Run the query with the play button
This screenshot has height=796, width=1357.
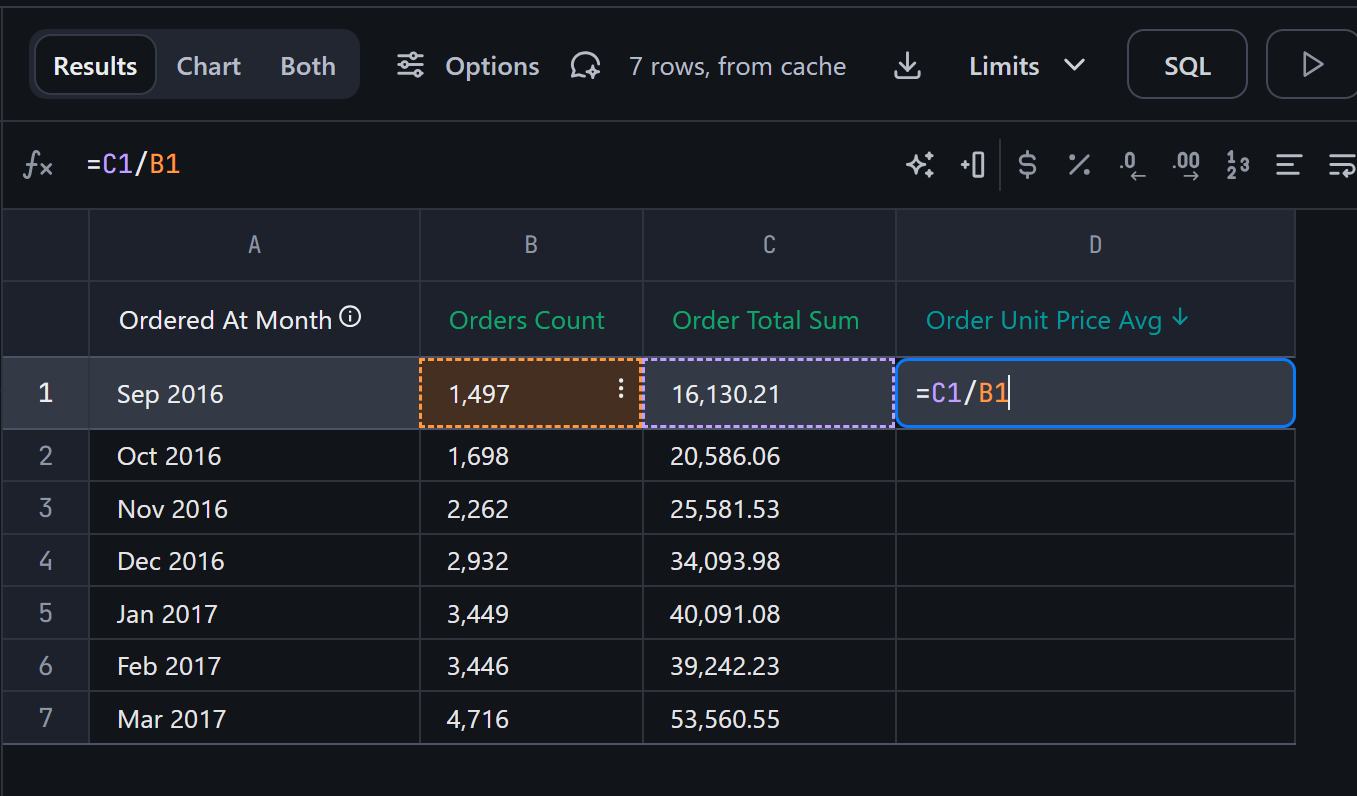tap(1312, 66)
